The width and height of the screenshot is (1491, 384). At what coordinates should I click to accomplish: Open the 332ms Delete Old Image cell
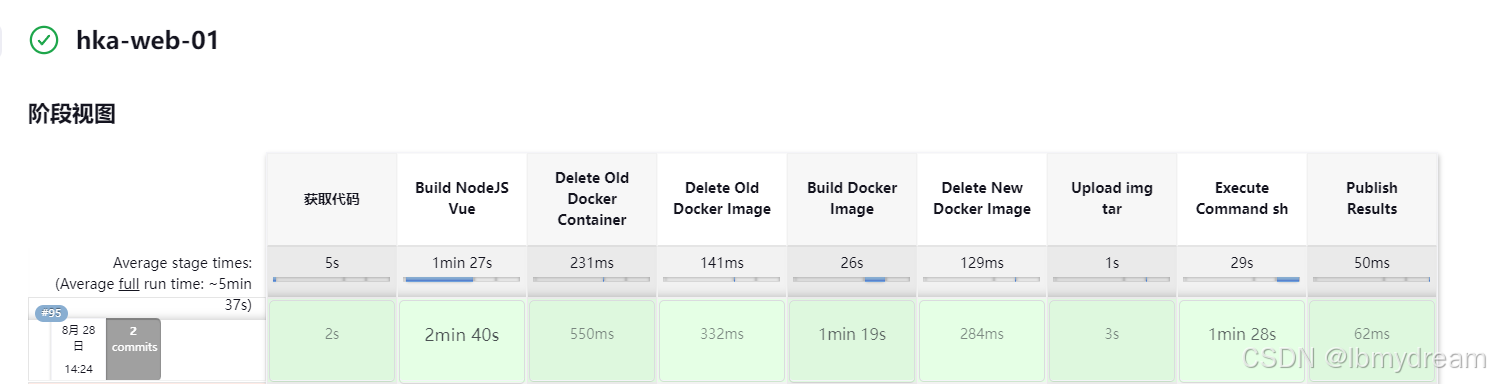(722, 335)
